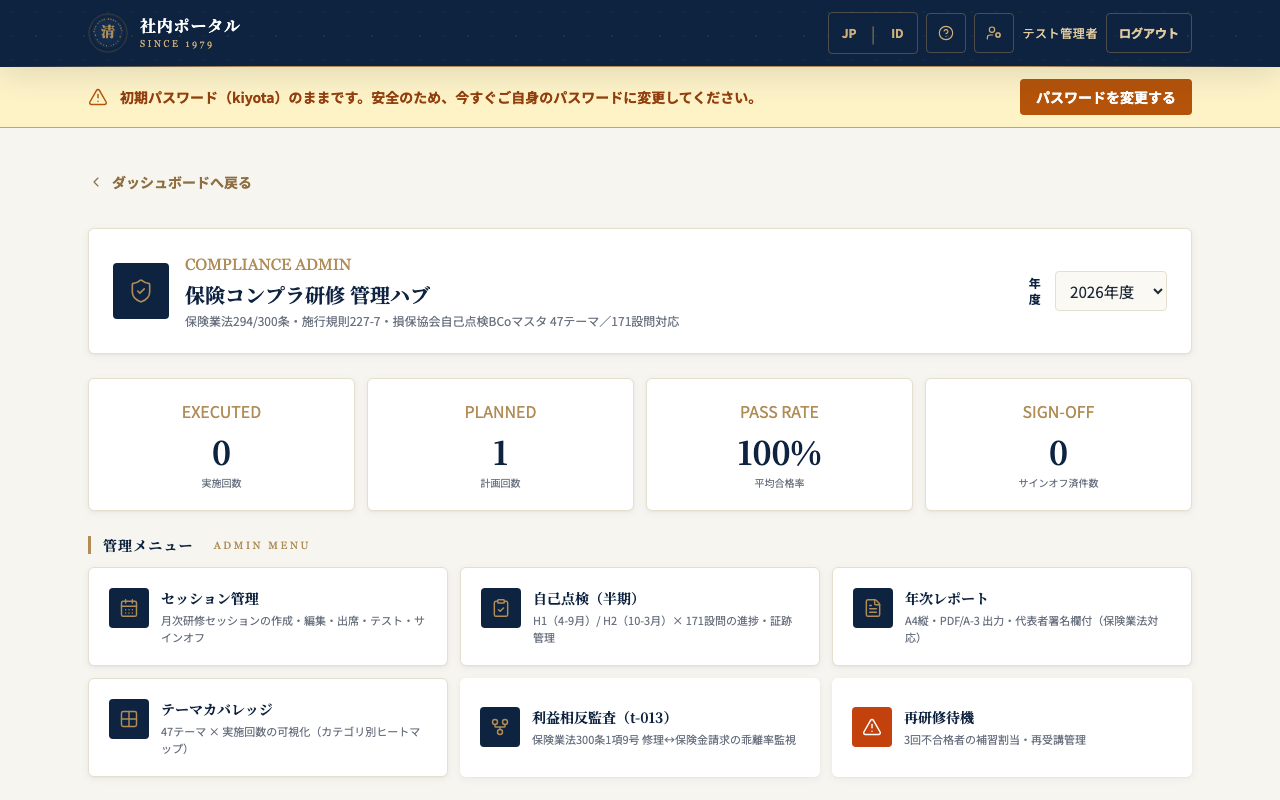1280x800 pixels.
Task: Switch language to JP
Action: pos(849,33)
